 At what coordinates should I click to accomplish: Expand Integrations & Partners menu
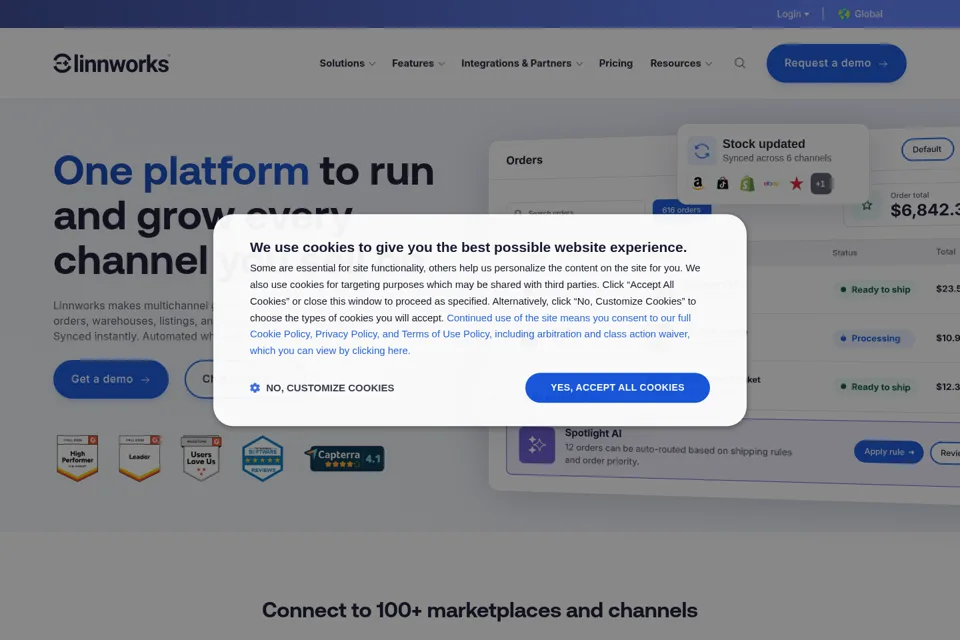[x=522, y=63]
